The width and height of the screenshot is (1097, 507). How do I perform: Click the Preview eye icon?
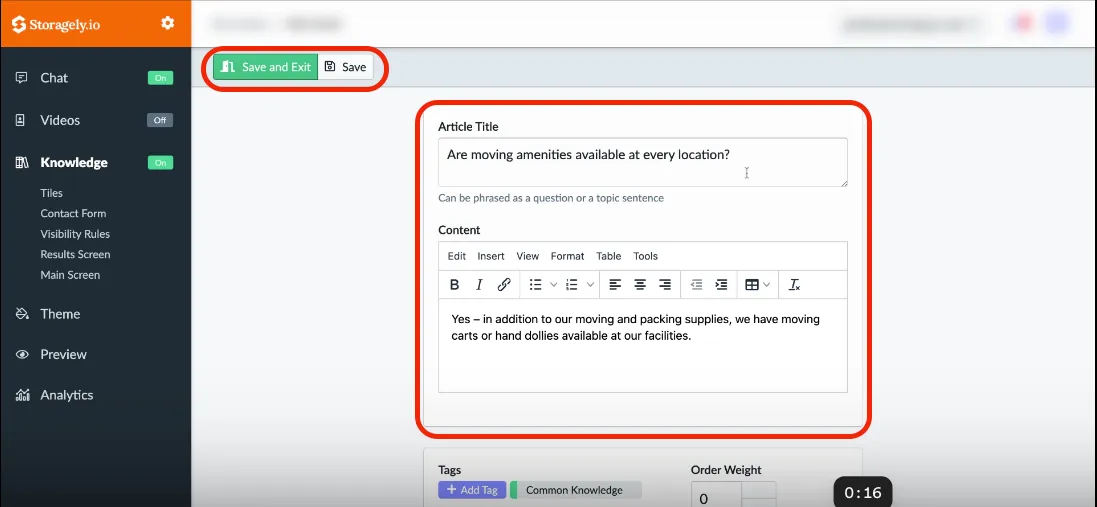click(x=22, y=355)
